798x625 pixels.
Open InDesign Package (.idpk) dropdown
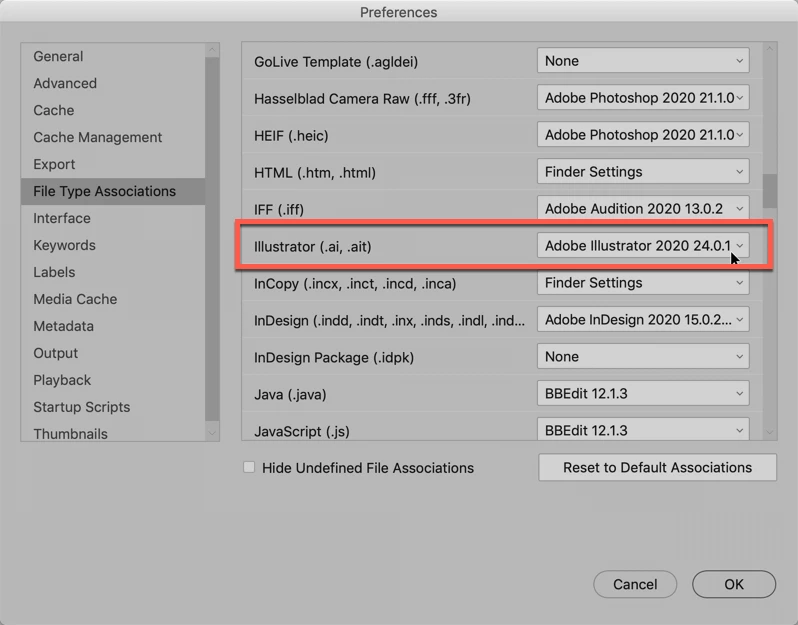[643, 356]
